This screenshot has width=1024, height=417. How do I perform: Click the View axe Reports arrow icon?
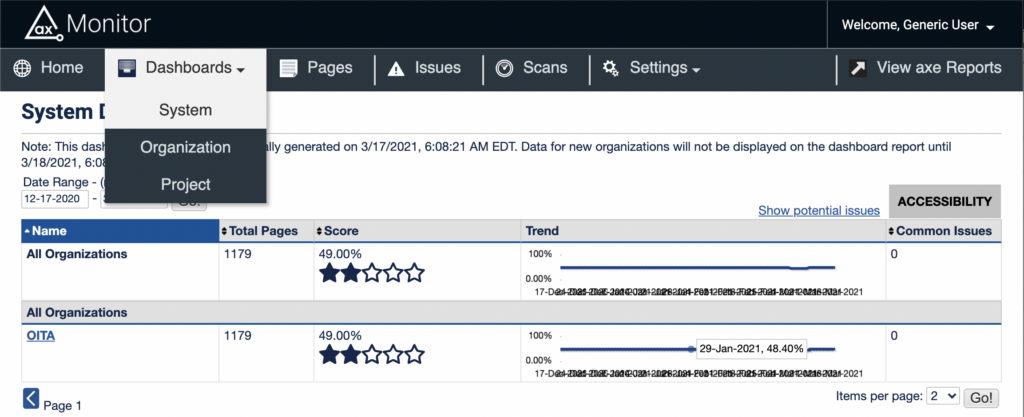point(857,69)
